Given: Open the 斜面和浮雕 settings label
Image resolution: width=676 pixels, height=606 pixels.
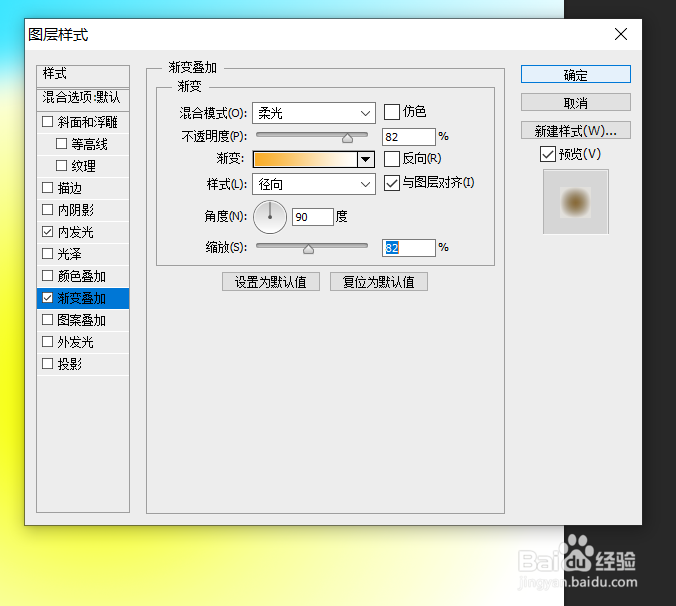Looking at the screenshot, I should click(88, 122).
